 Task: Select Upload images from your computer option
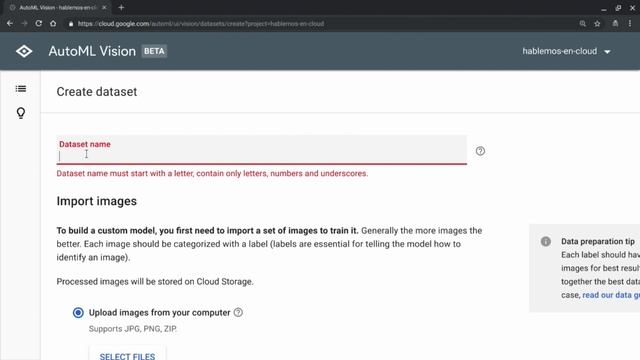click(x=78, y=313)
